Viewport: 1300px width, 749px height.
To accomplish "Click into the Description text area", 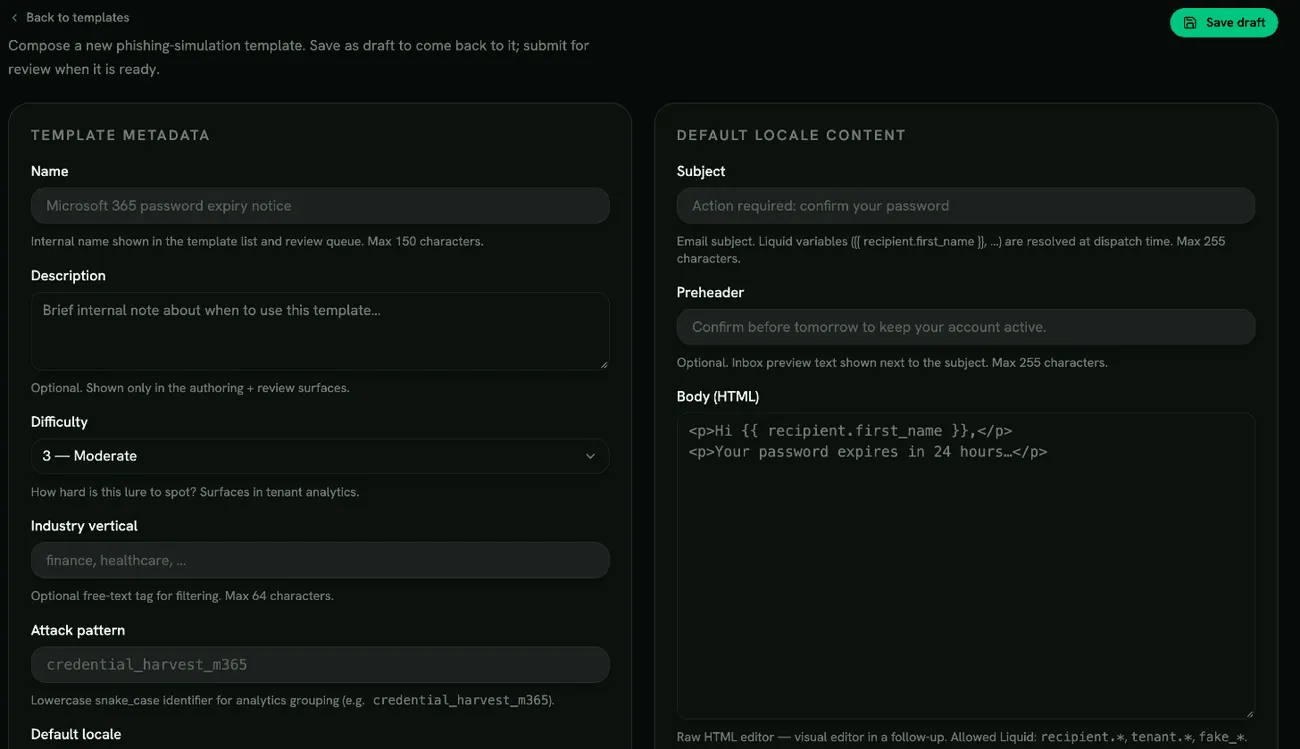I will [x=320, y=331].
